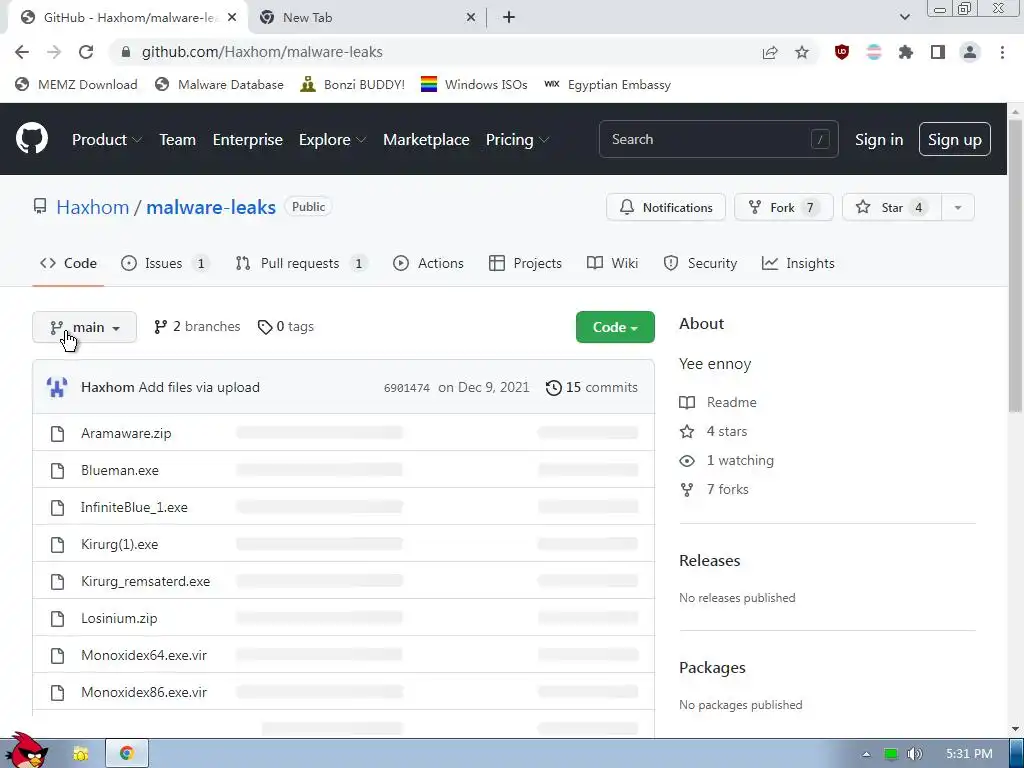This screenshot has width=1024, height=768.
Task: View the 15 commits link
Action: [x=592, y=388]
